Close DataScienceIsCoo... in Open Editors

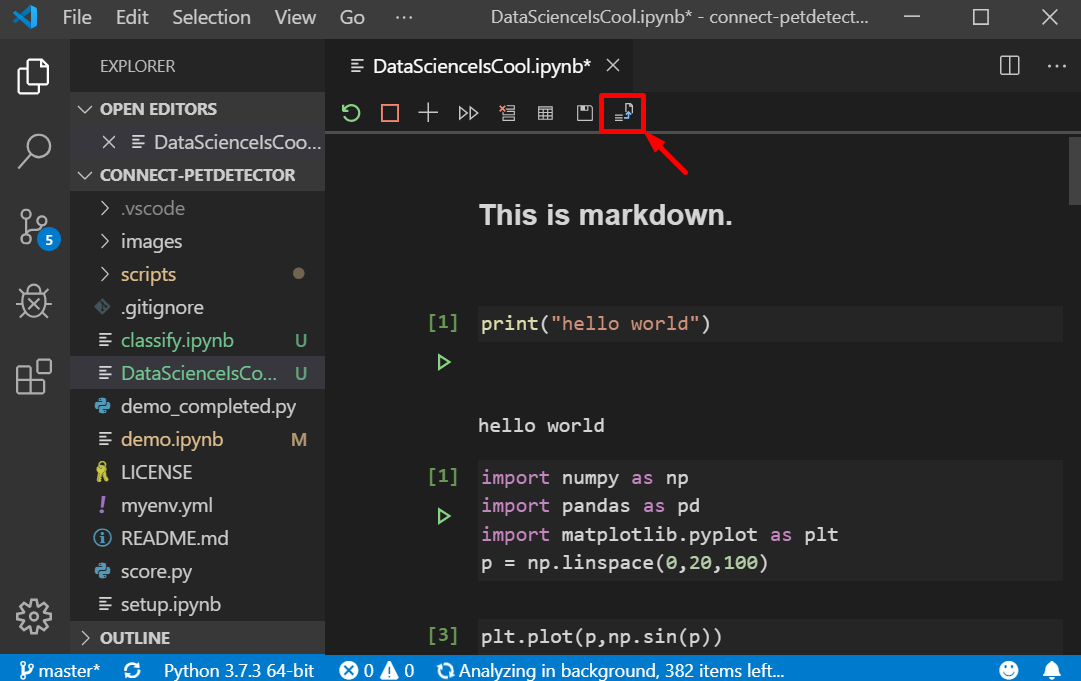pos(109,142)
